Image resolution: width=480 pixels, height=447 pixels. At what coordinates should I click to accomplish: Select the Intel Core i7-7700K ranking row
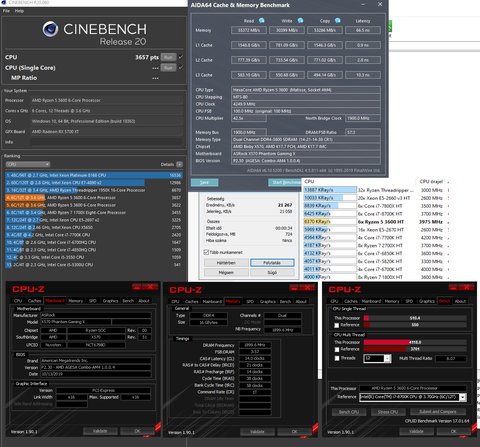94,235
